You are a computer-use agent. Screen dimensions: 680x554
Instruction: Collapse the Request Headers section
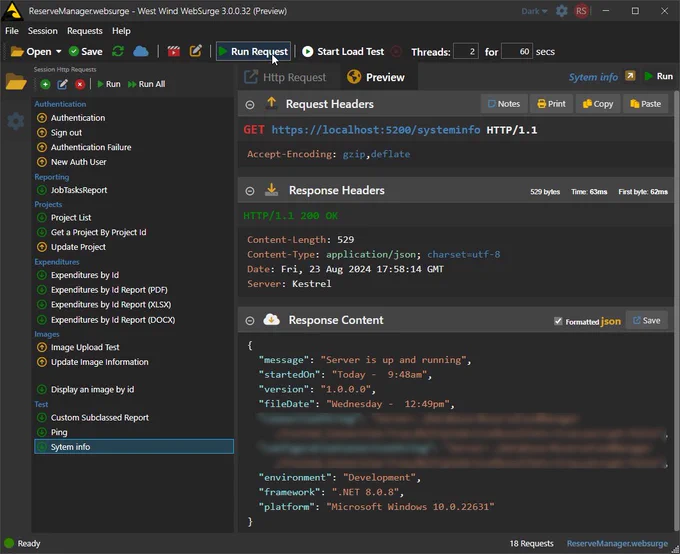(250, 105)
